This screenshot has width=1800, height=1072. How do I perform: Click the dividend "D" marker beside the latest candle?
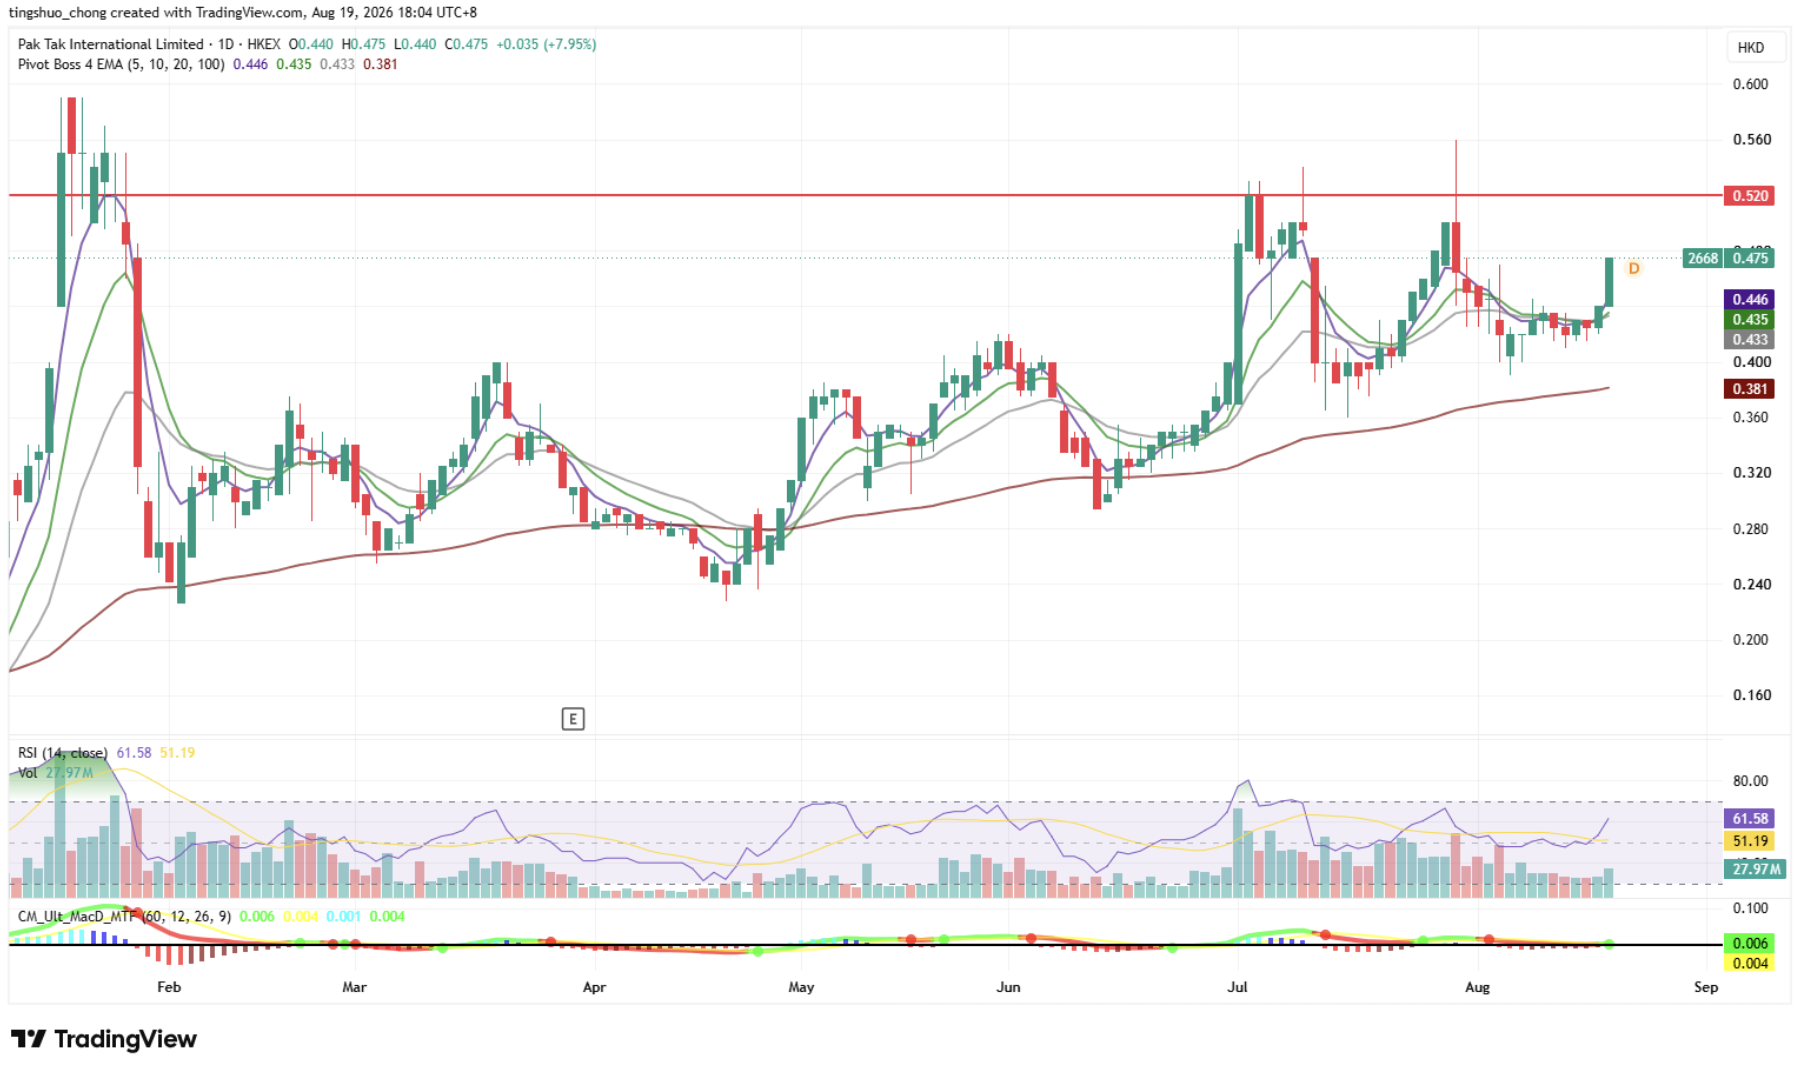tap(1634, 268)
